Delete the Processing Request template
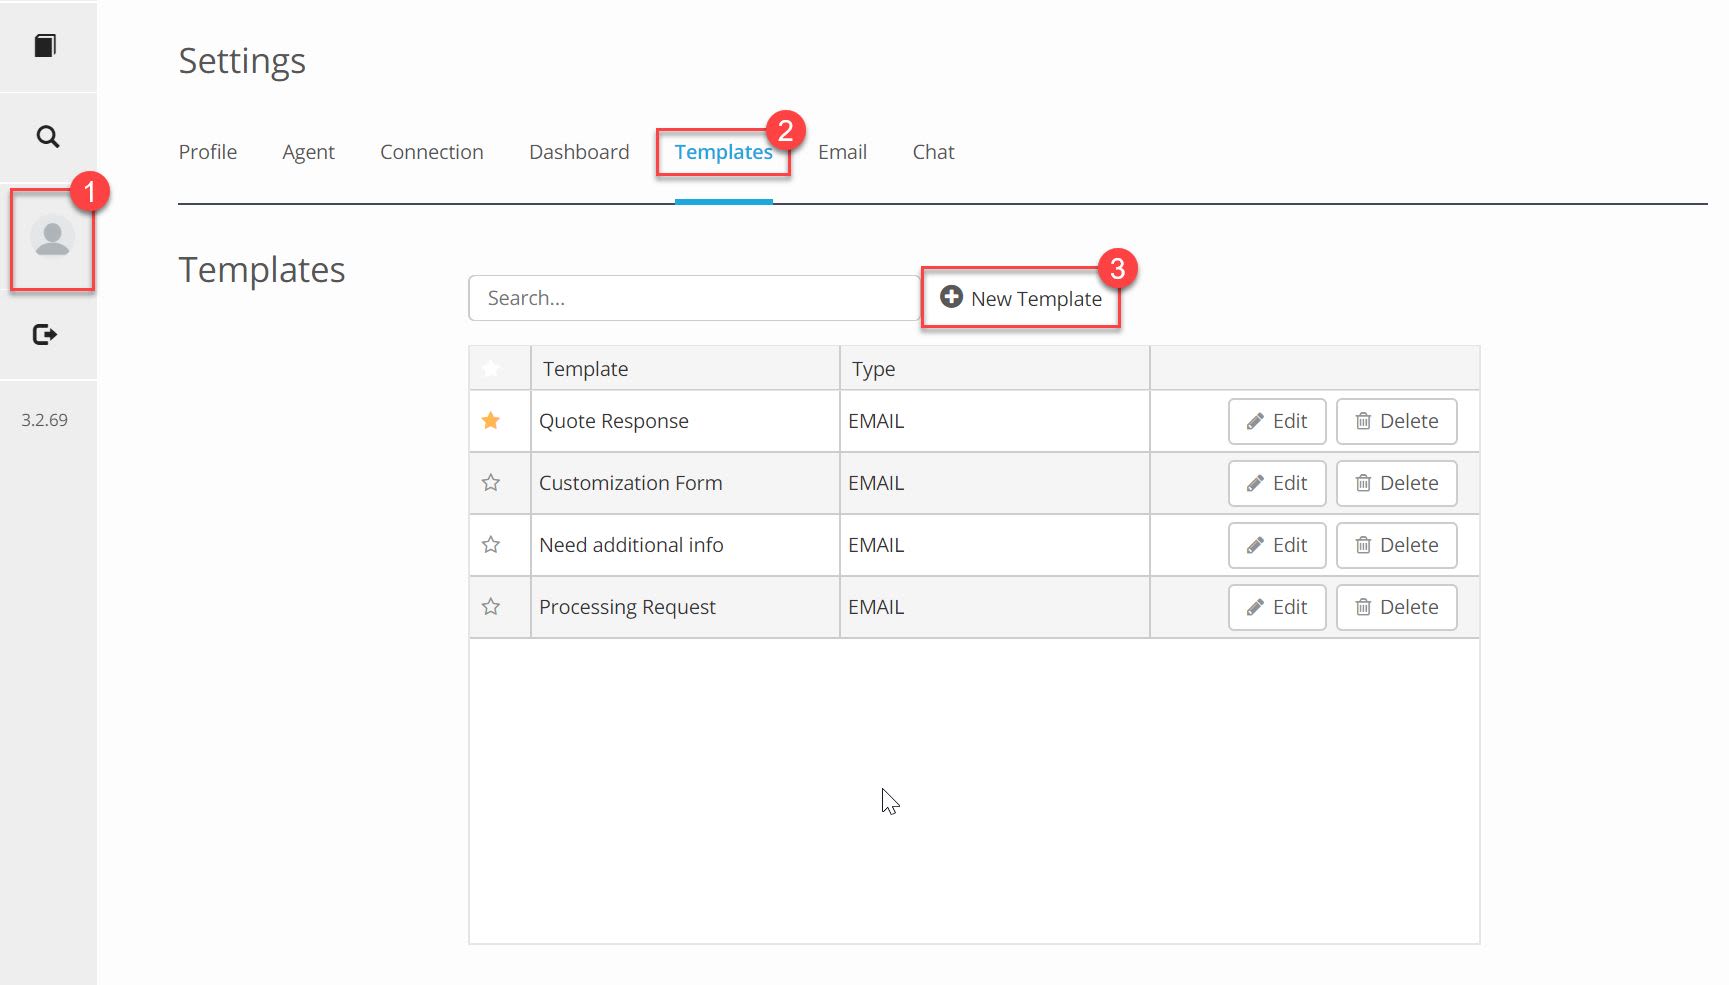Viewport: 1729px width, 985px height. pos(1397,607)
